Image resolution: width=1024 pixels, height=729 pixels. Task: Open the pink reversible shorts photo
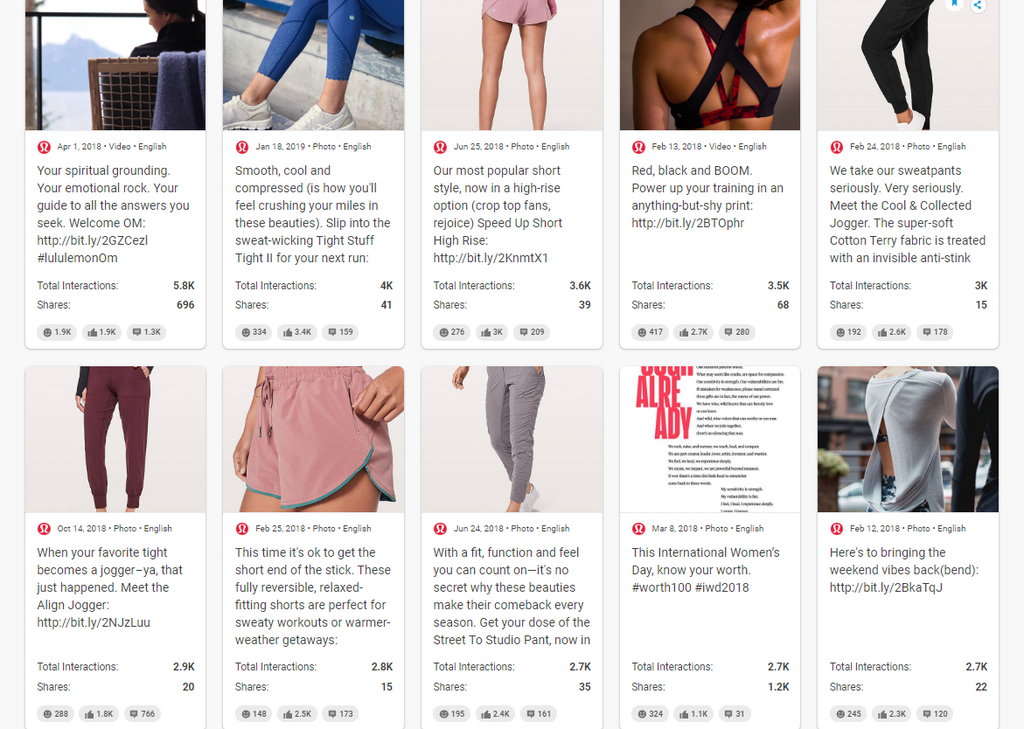tap(313, 439)
